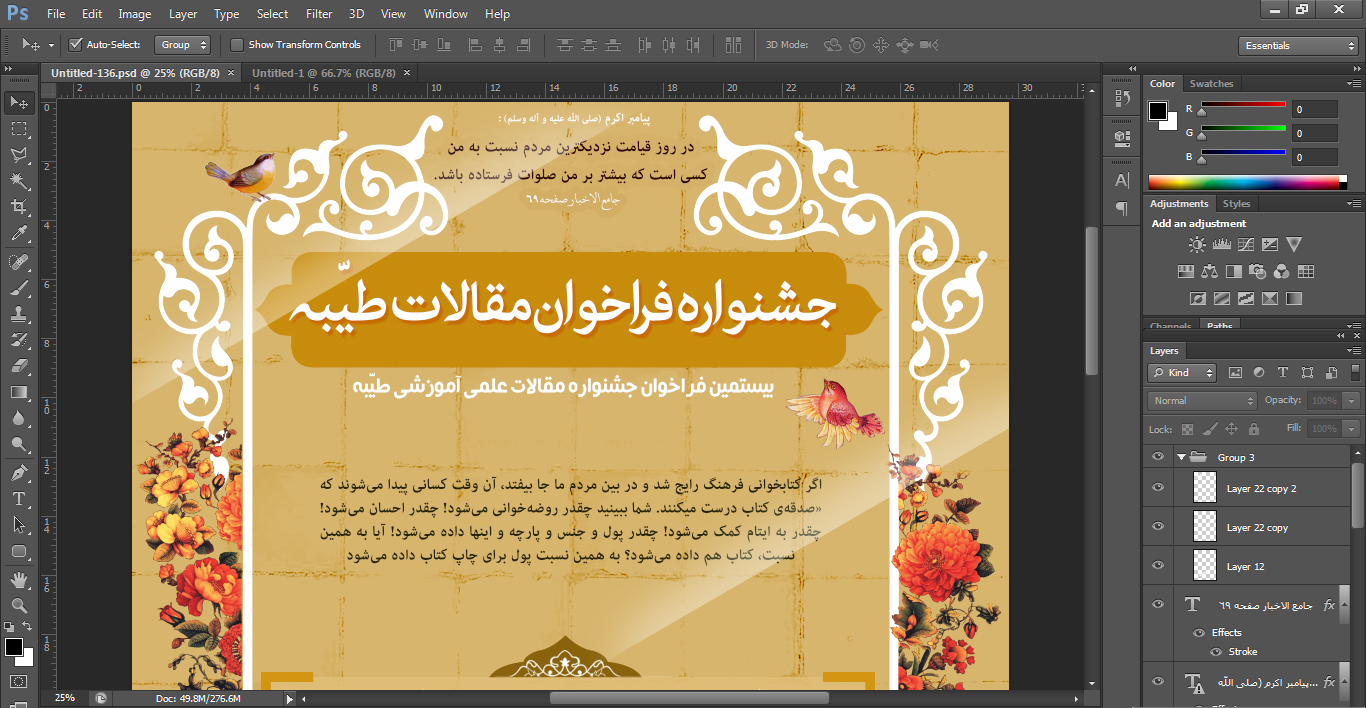This screenshot has height=708, width=1366.
Task: Select the Crop tool
Action: (18, 207)
